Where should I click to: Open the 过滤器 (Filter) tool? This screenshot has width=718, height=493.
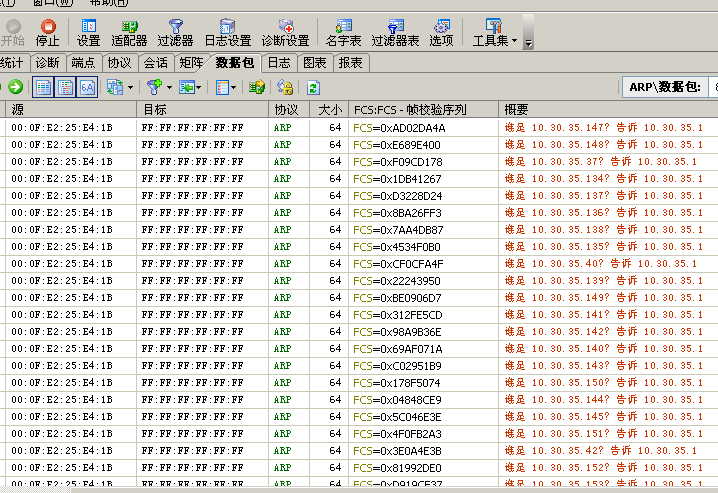click(175, 32)
